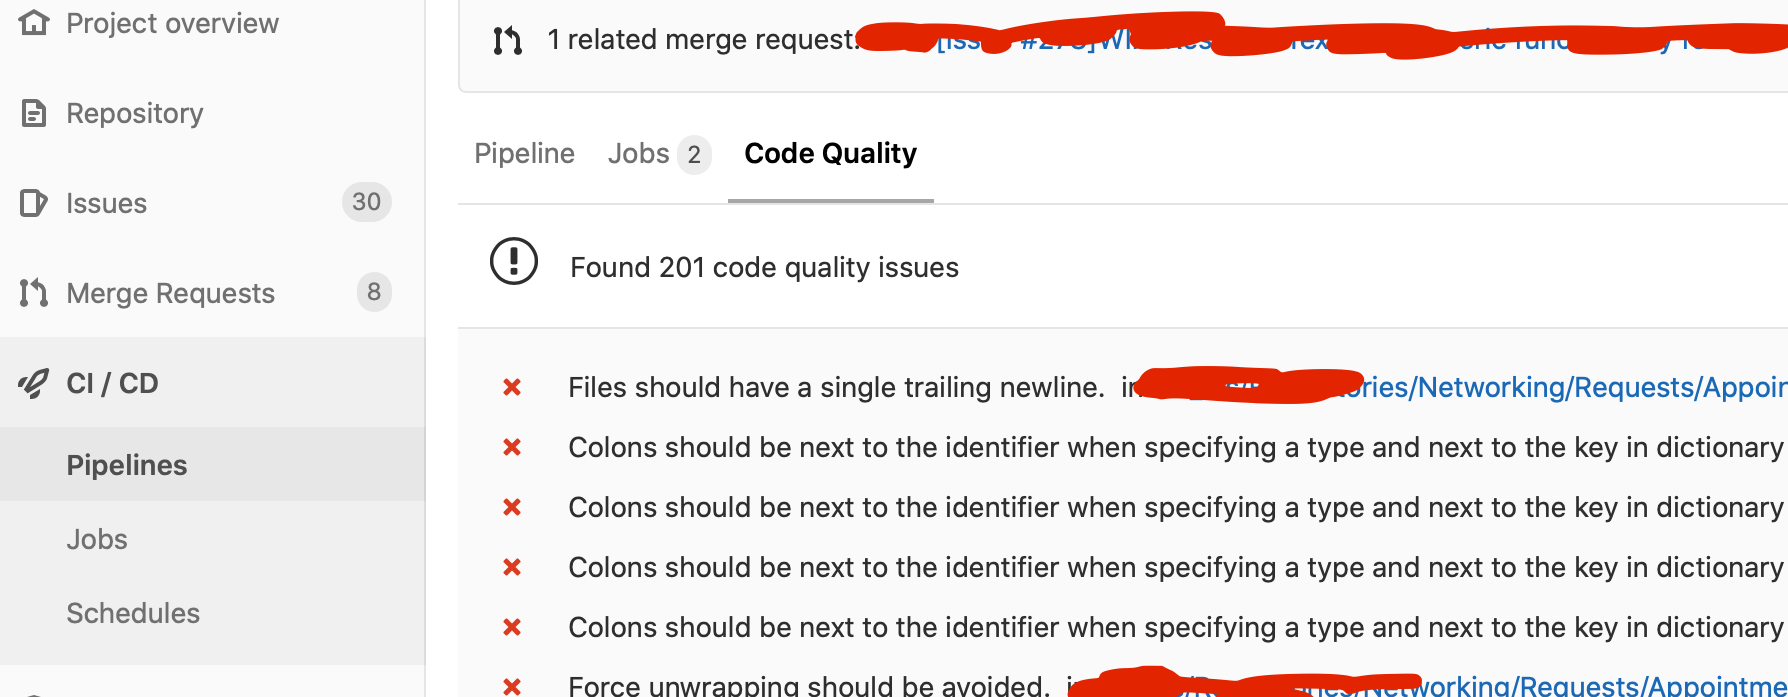The height and width of the screenshot is (697, 1788).
Task: Click the CI / CD rocket icon
Action: (34, 383)
